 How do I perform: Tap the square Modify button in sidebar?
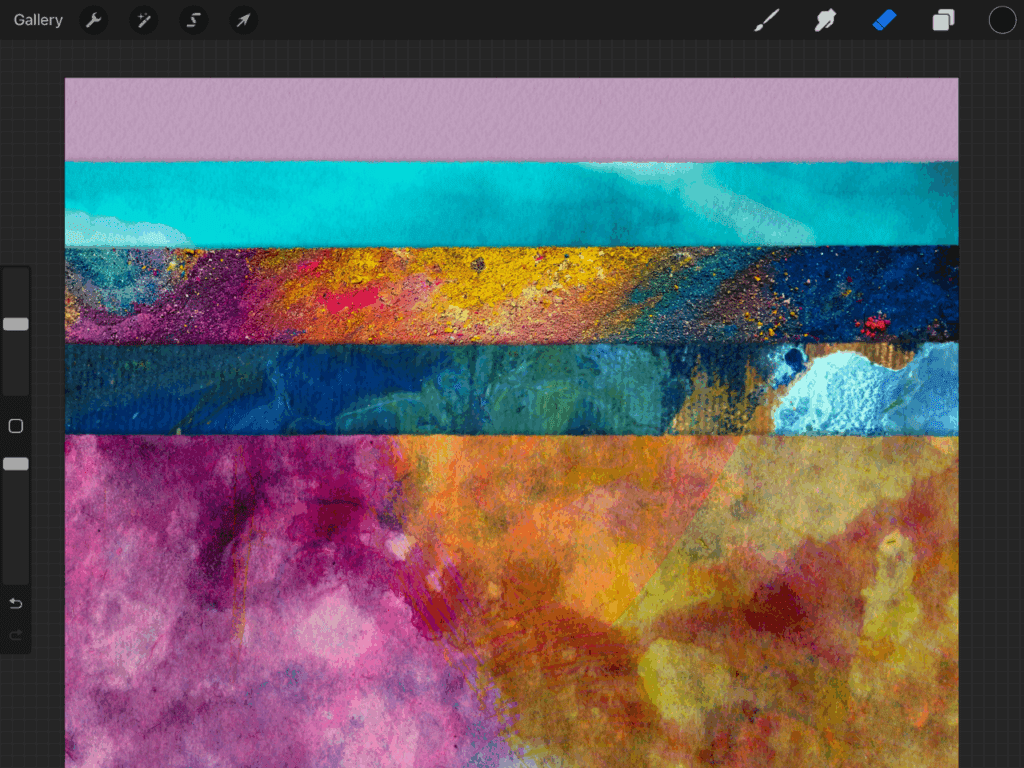(16, 426)
